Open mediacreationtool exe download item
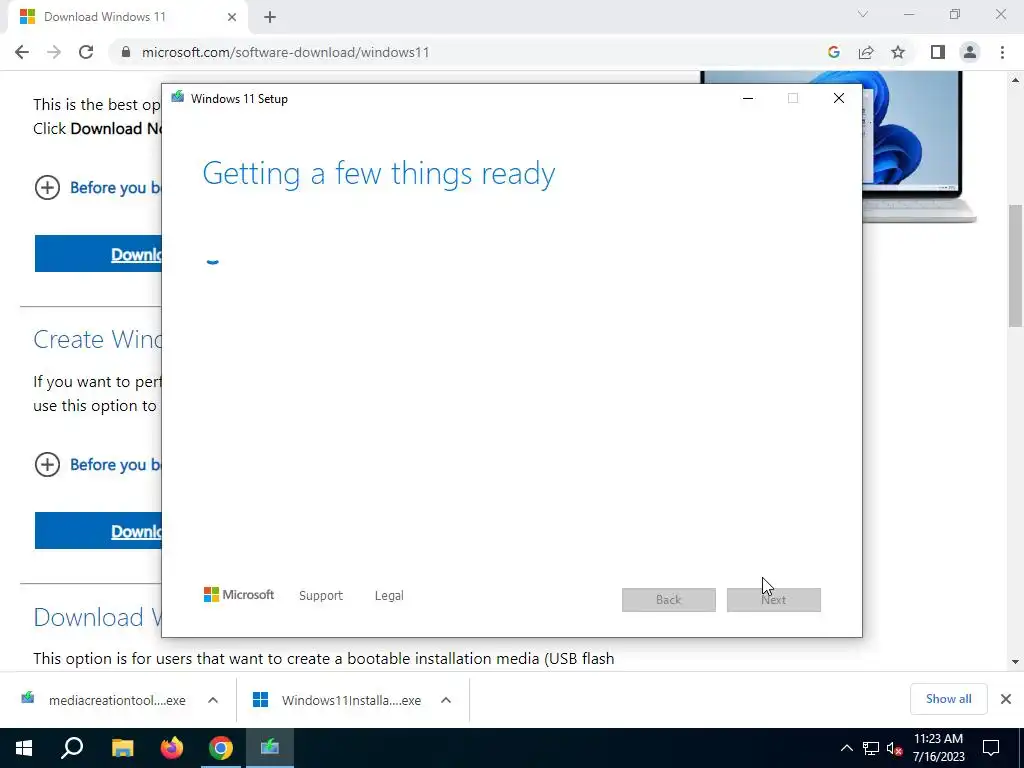 [104, 700]
